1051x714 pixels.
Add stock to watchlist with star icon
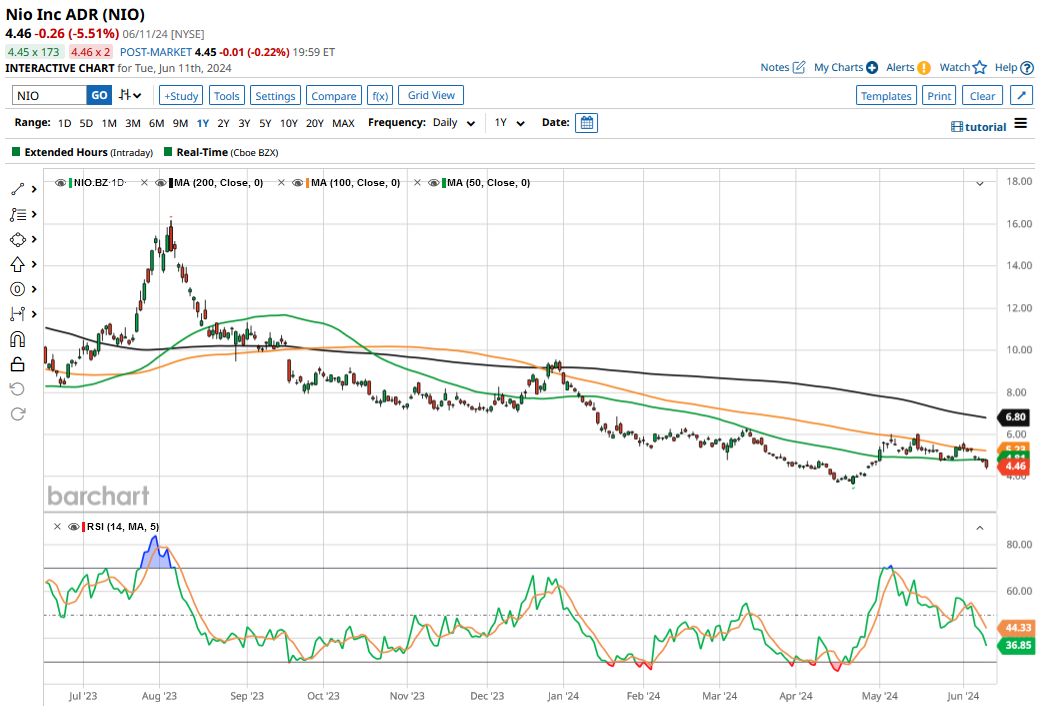point(979,67)
